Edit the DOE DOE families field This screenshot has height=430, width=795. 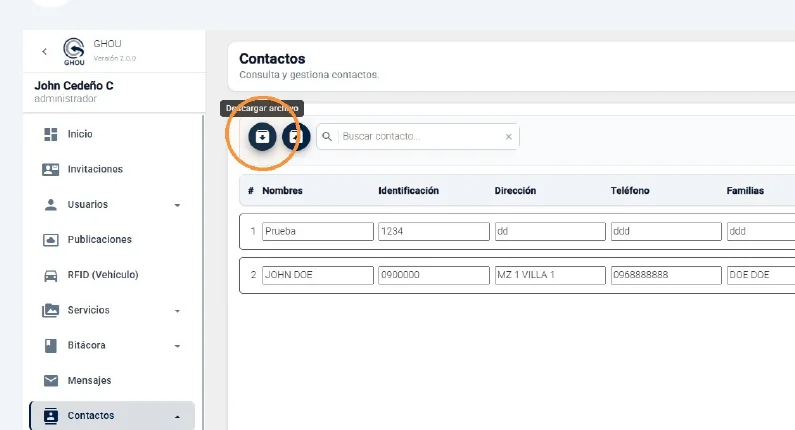(x=761, y=275)
